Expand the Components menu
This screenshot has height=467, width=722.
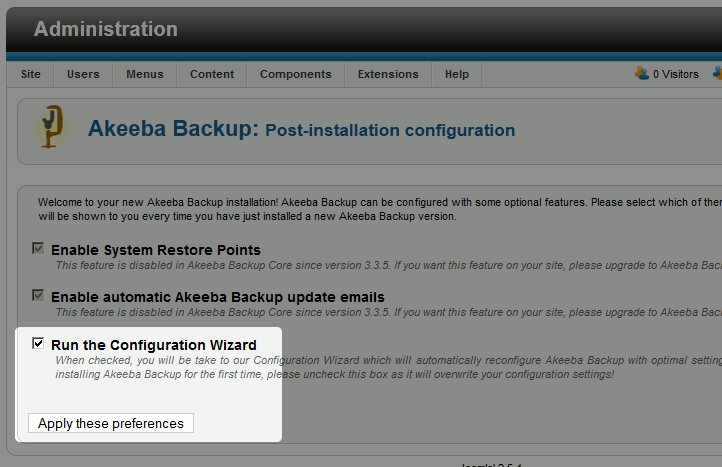click(x=295, y=74)
